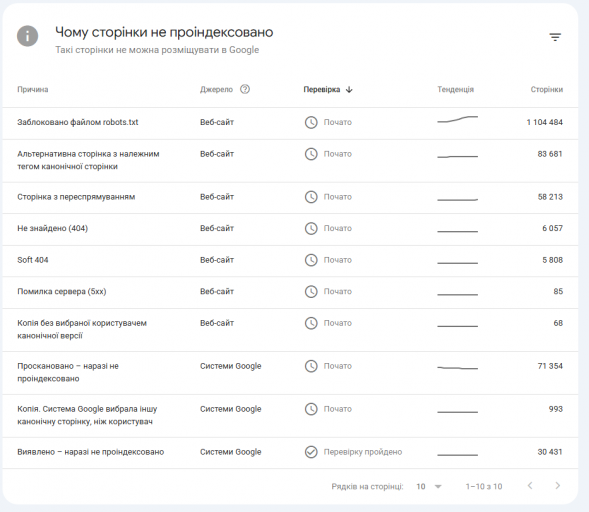This screenshot has height=512, width=589.
Task: Click the page count 6 057
Action: pos(552,228)
